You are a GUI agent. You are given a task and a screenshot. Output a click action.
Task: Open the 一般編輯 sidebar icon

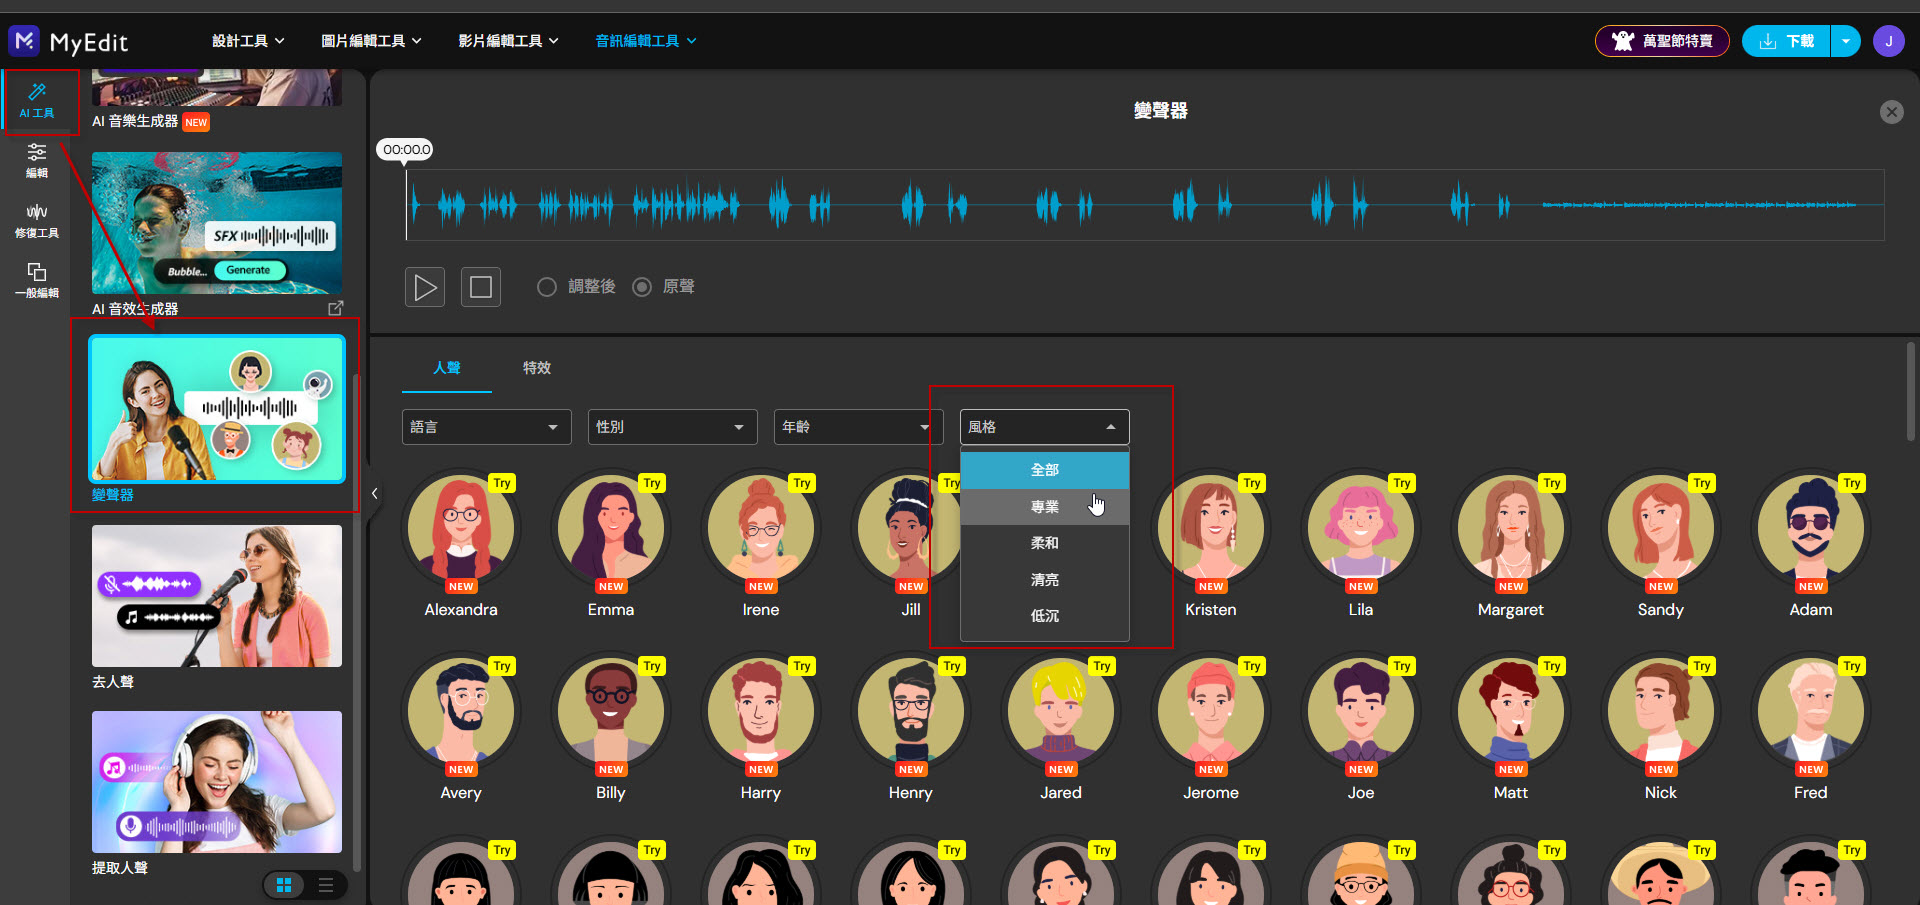pyautogui.click(x=37, y=280)
